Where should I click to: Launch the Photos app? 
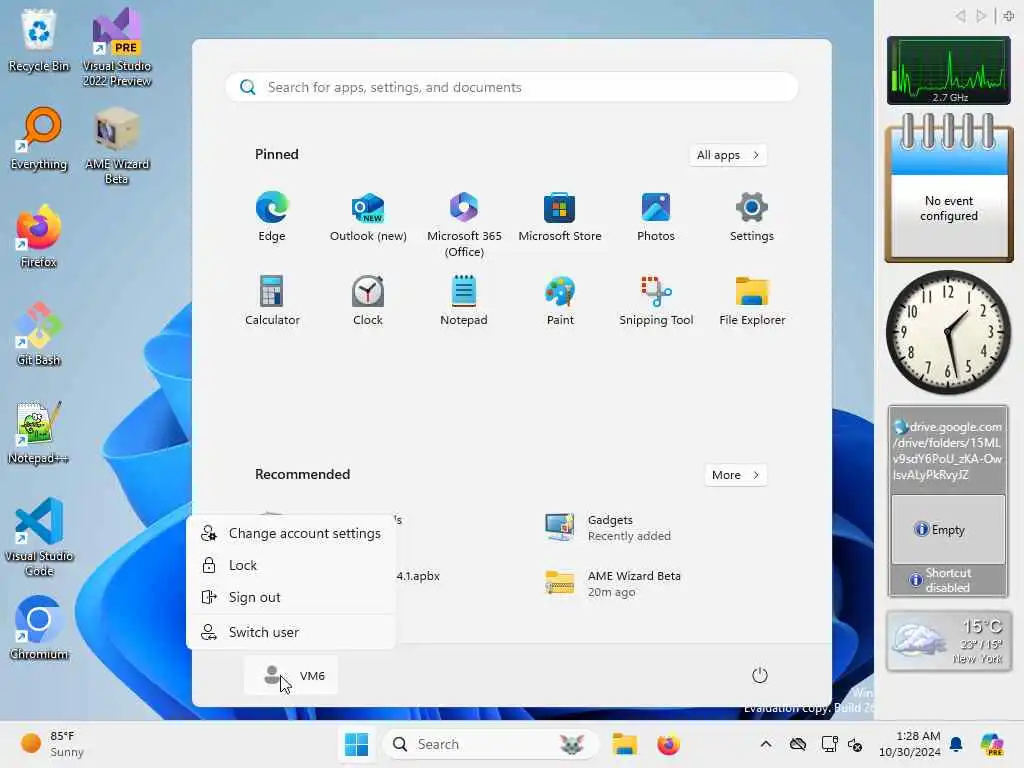656,216
